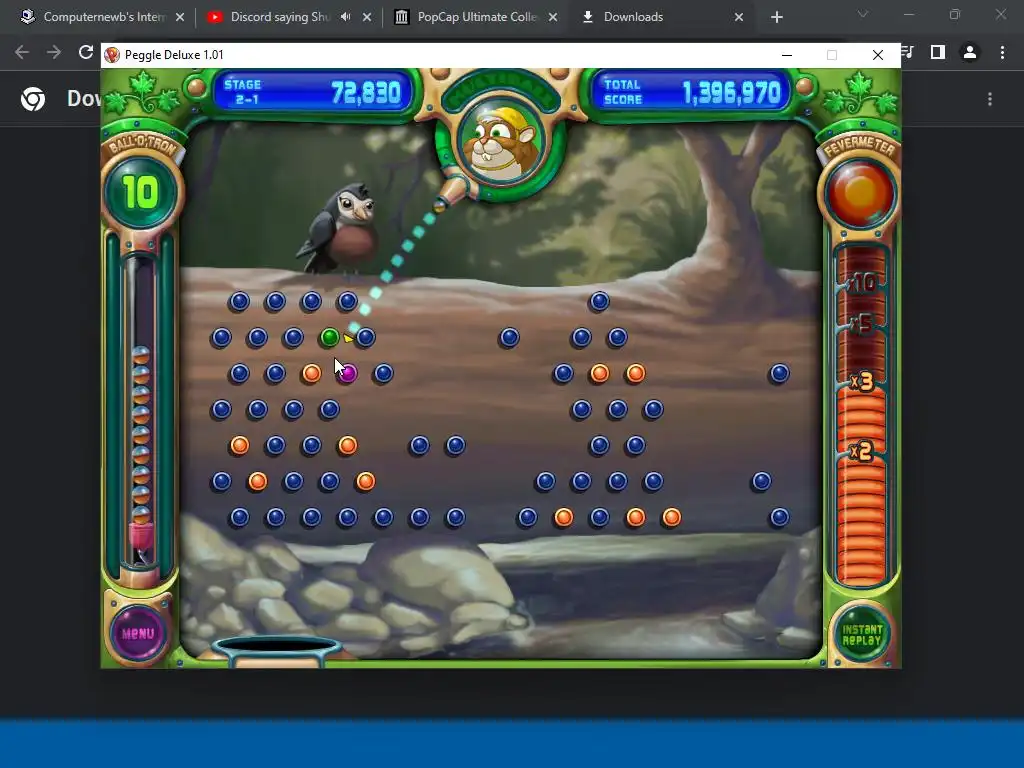This screenshot has width=1024, height=768.
Task: Close the Downloads browser tab
Action: point(739,17)
